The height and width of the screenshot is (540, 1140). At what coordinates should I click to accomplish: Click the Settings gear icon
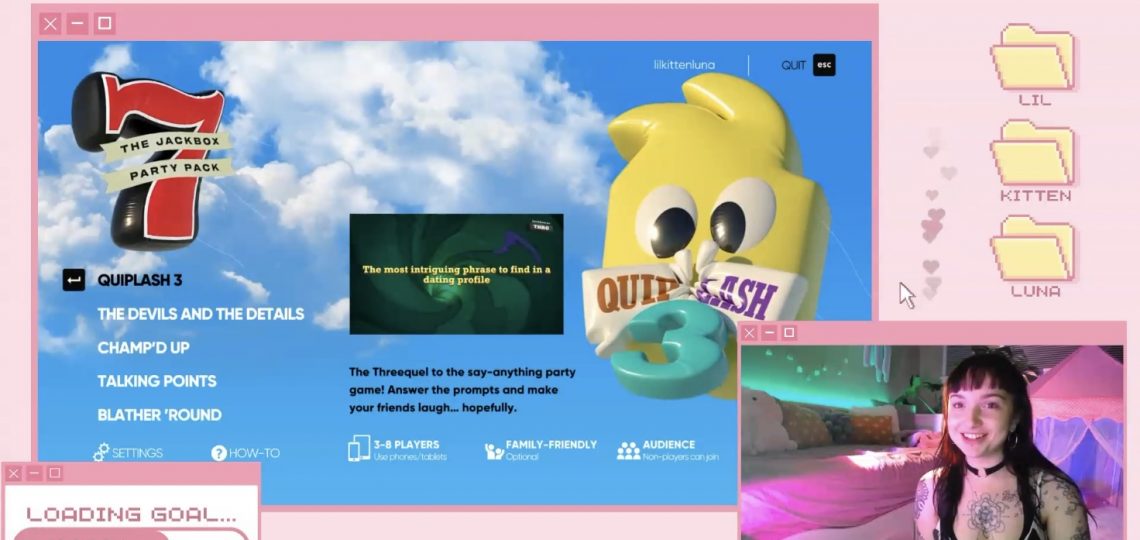tap(101, 453)
